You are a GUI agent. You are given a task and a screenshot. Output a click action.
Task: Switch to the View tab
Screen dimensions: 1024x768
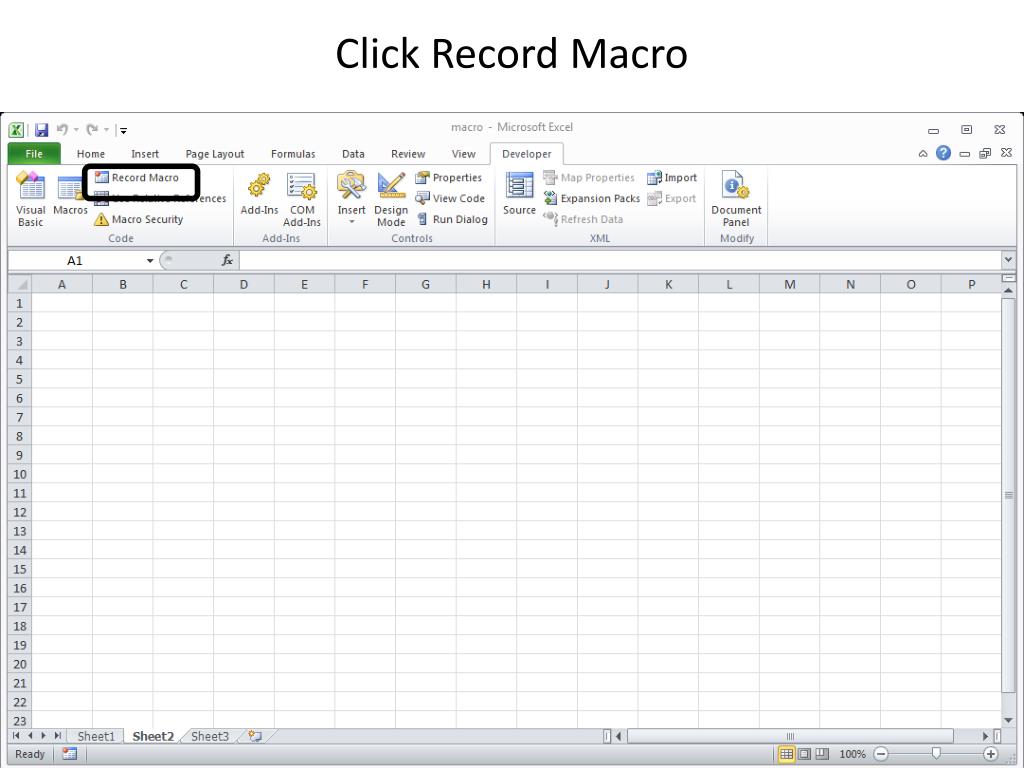[x=464, y=153]
